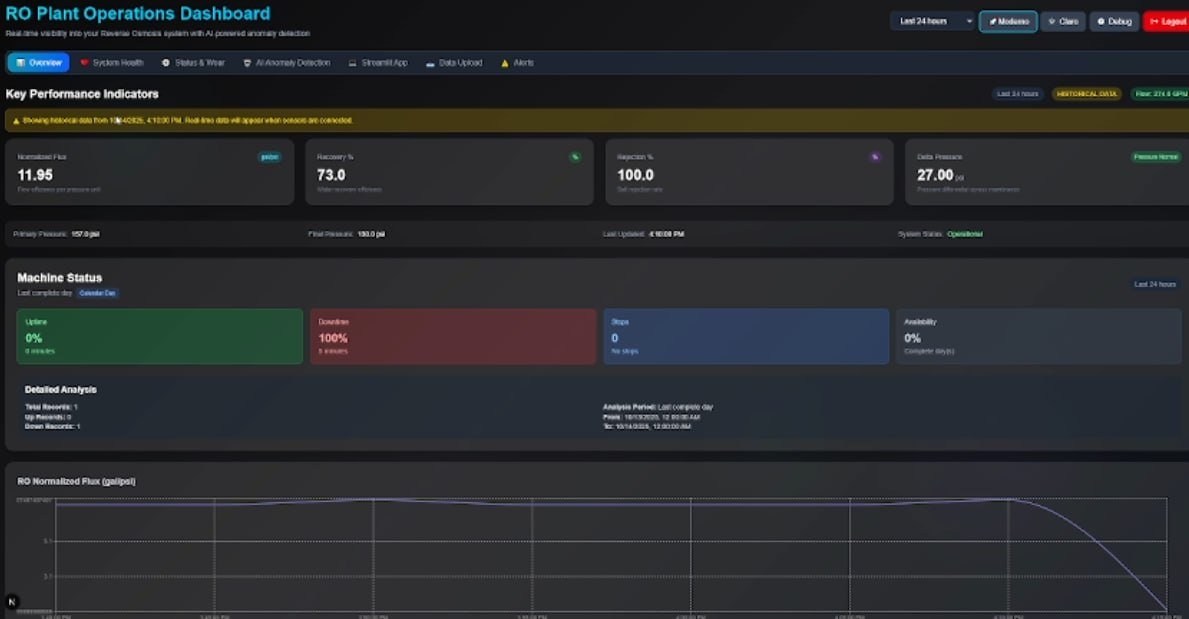
Task: Click the Operational system status text
Action: coord(965,234)
